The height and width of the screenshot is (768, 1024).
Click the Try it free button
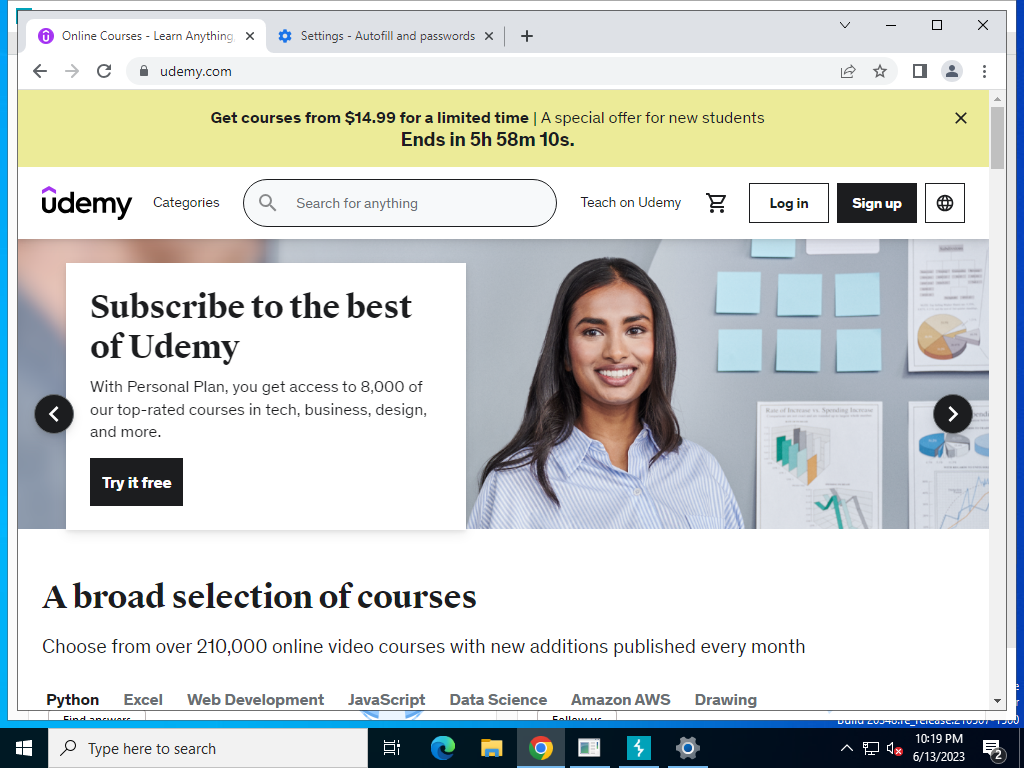tap(136, 482)
